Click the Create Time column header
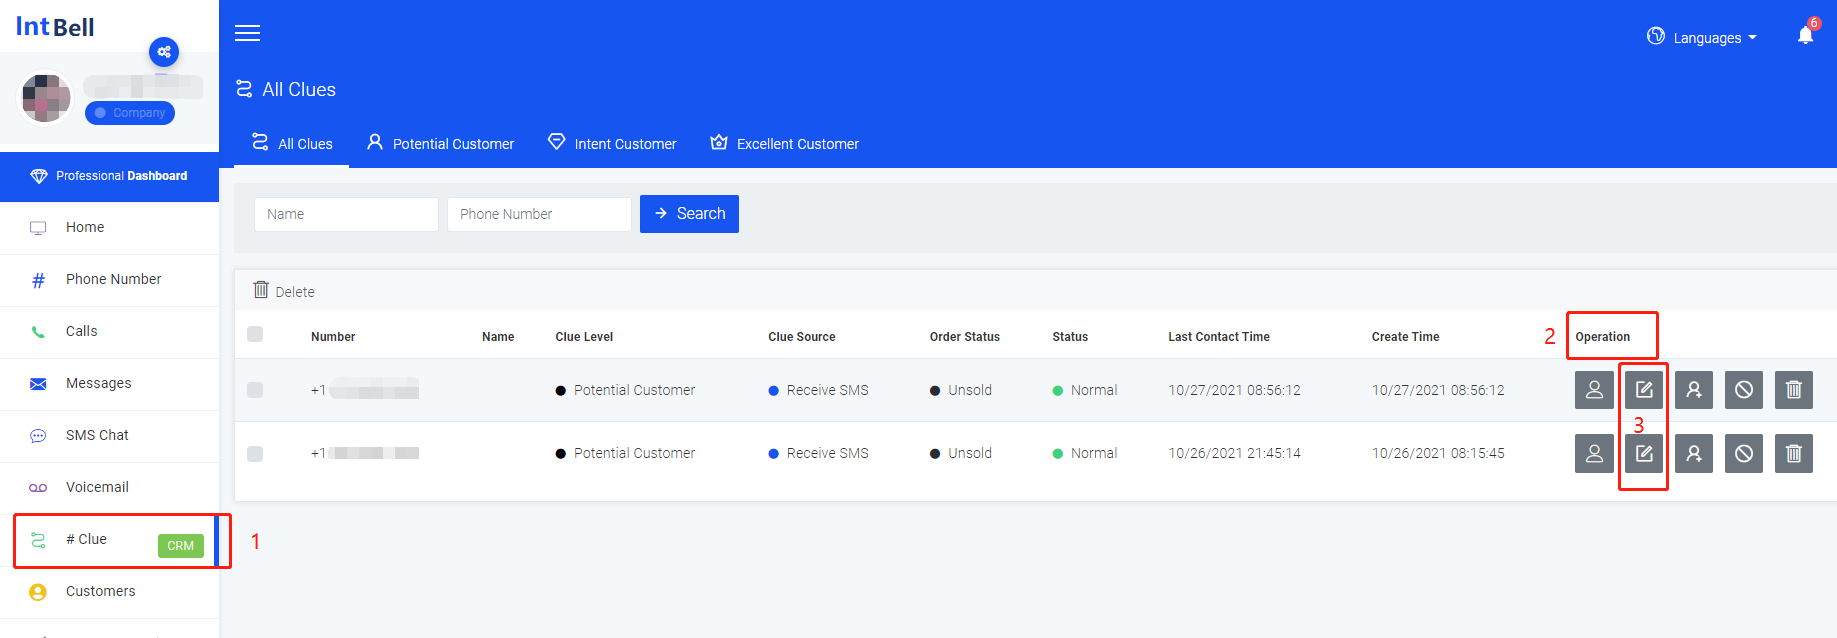 click(x=1406, y=337)
